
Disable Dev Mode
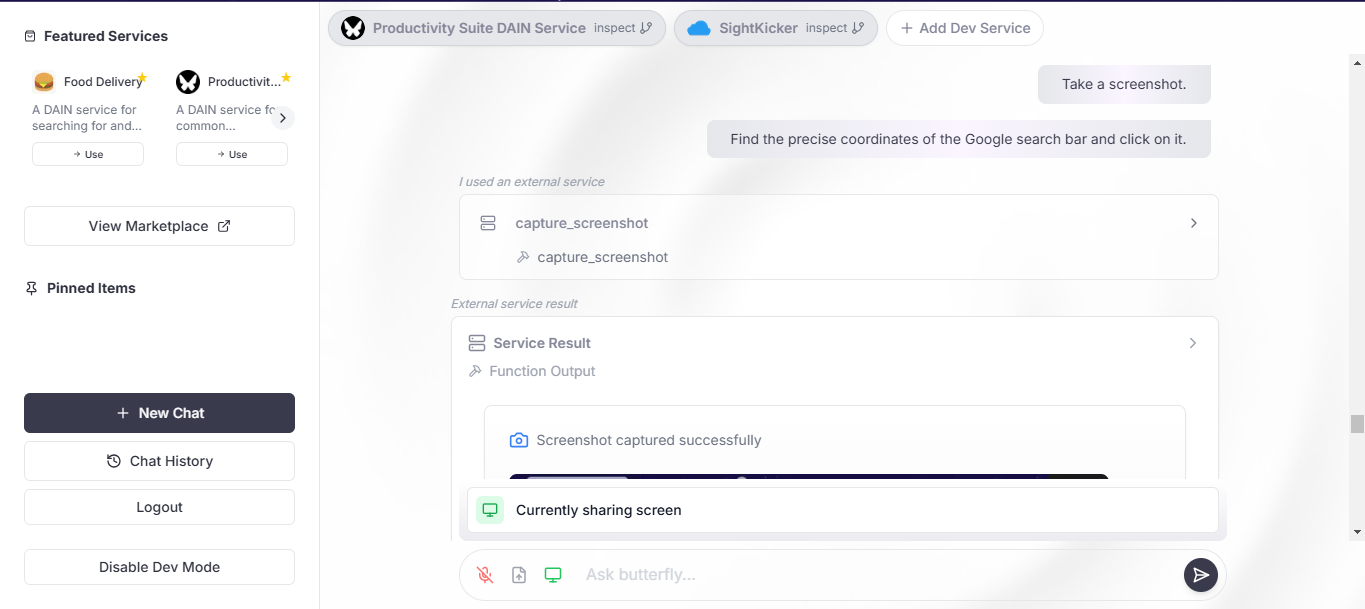click(159, 567)
